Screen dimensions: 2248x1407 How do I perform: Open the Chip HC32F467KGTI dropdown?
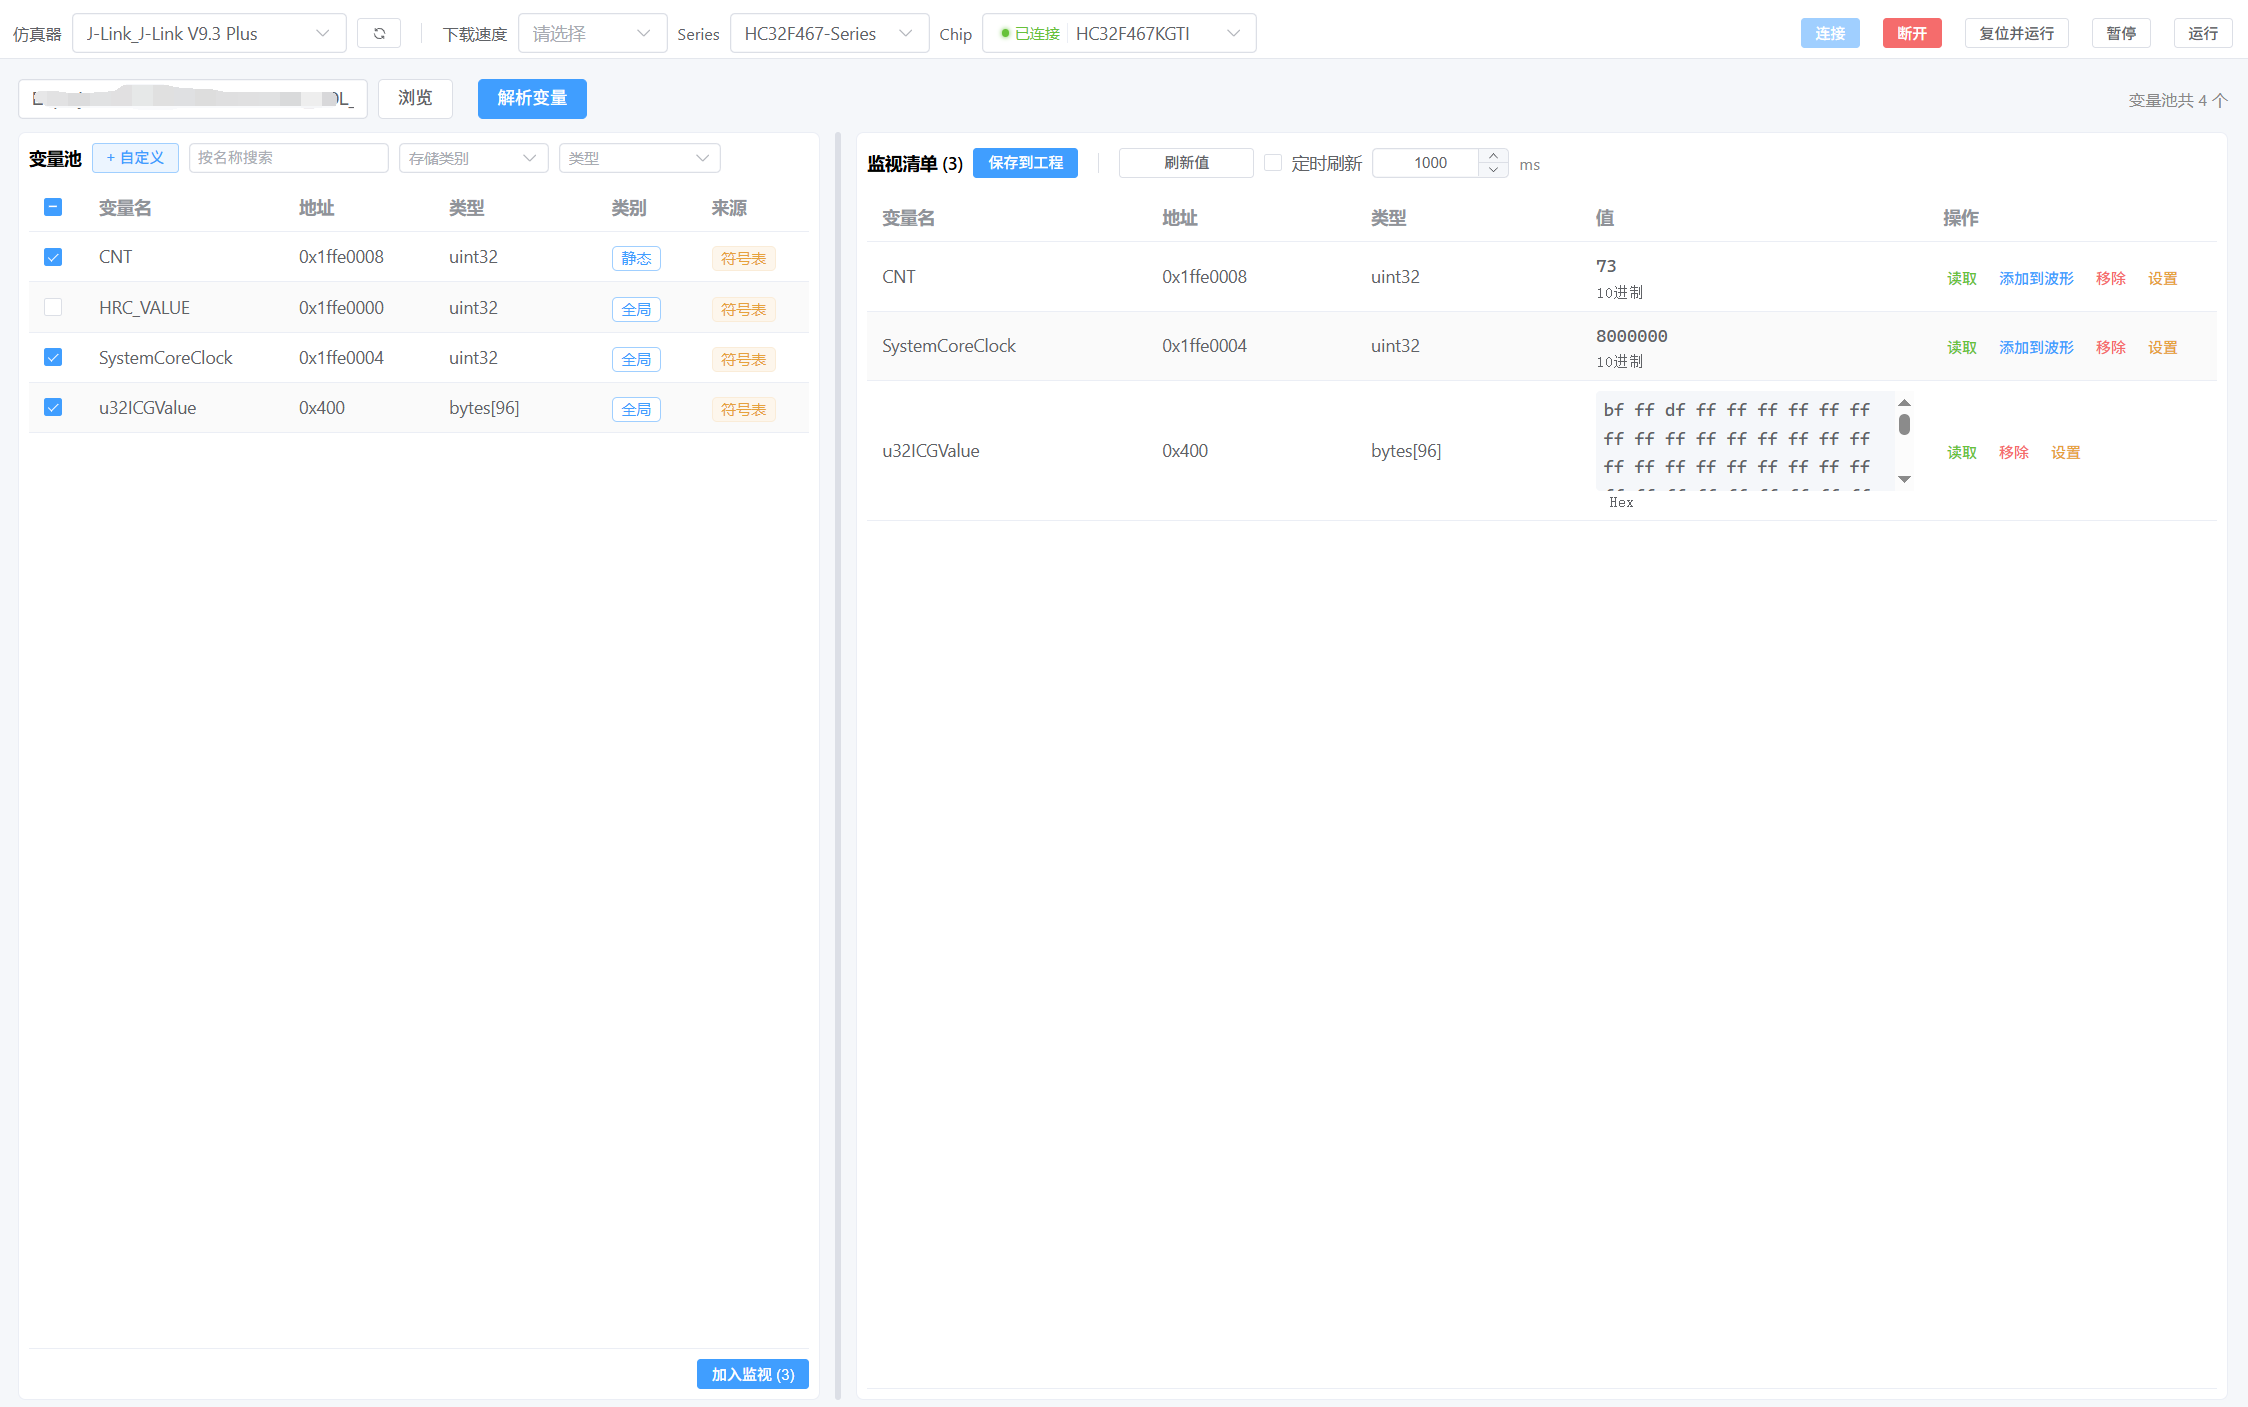1119,33
